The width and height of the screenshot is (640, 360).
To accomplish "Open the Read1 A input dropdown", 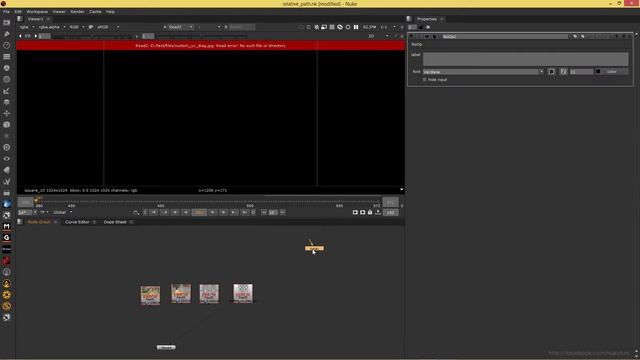I will point(181,27).
